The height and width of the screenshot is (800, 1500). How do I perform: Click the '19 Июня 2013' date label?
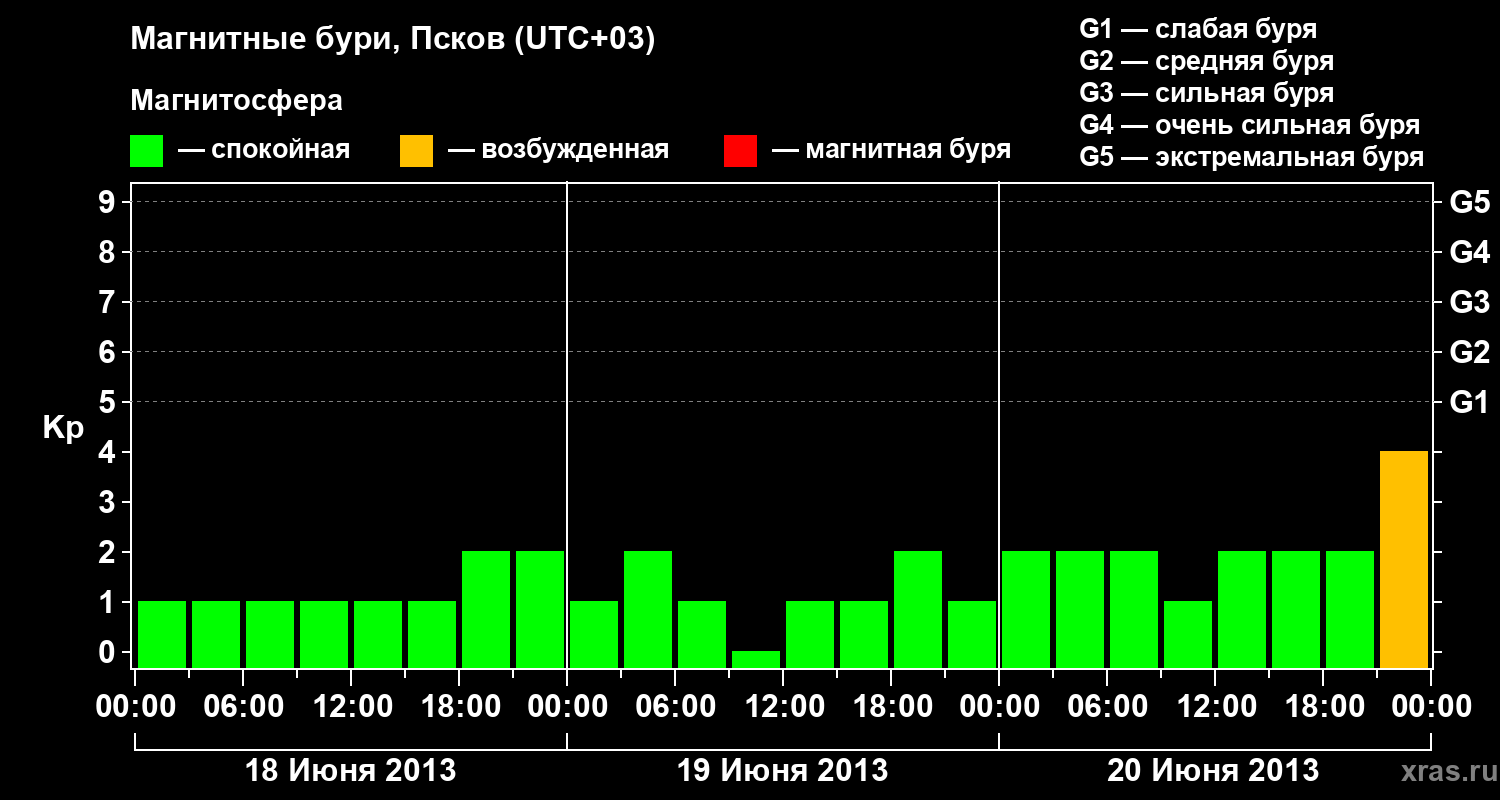783,771
